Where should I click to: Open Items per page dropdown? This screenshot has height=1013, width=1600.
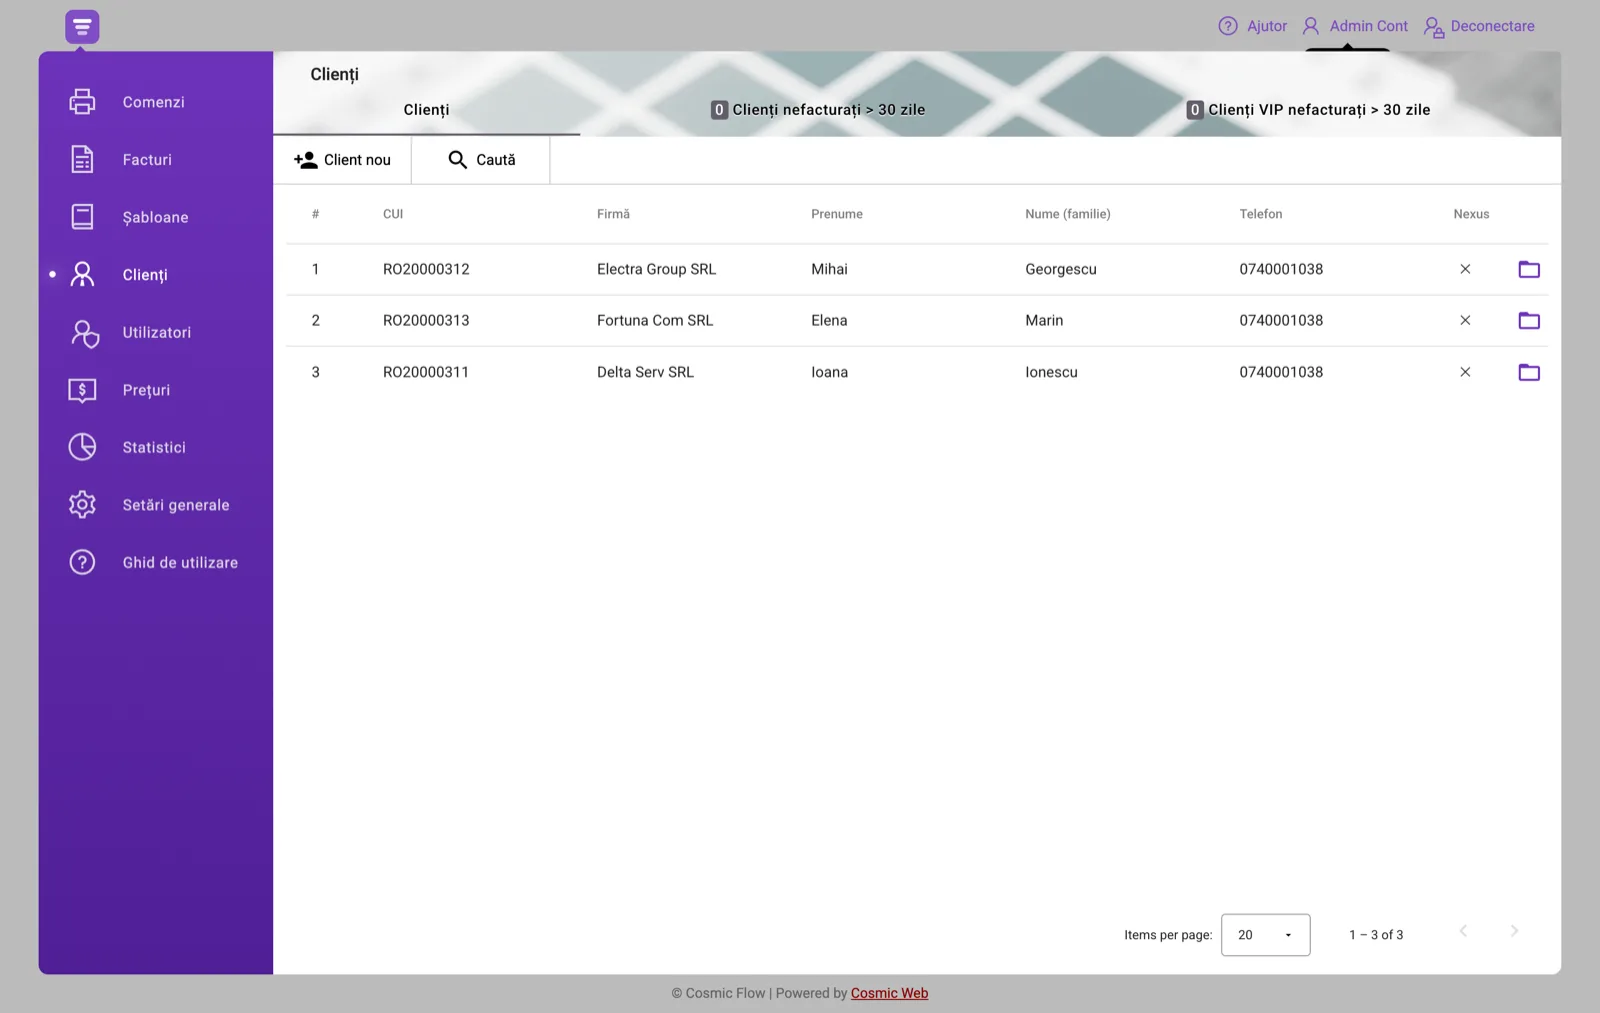(x=1265, y=935)
